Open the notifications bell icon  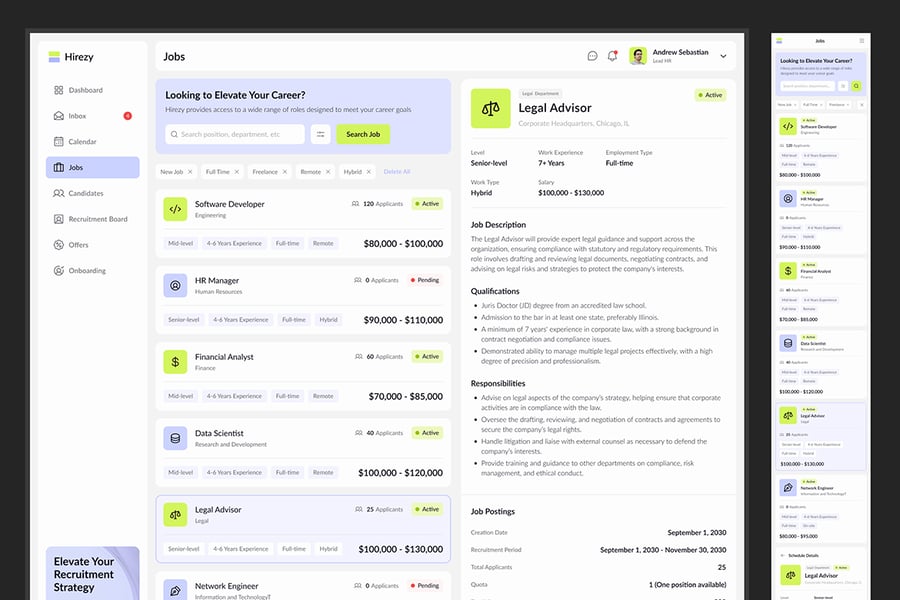612,56
